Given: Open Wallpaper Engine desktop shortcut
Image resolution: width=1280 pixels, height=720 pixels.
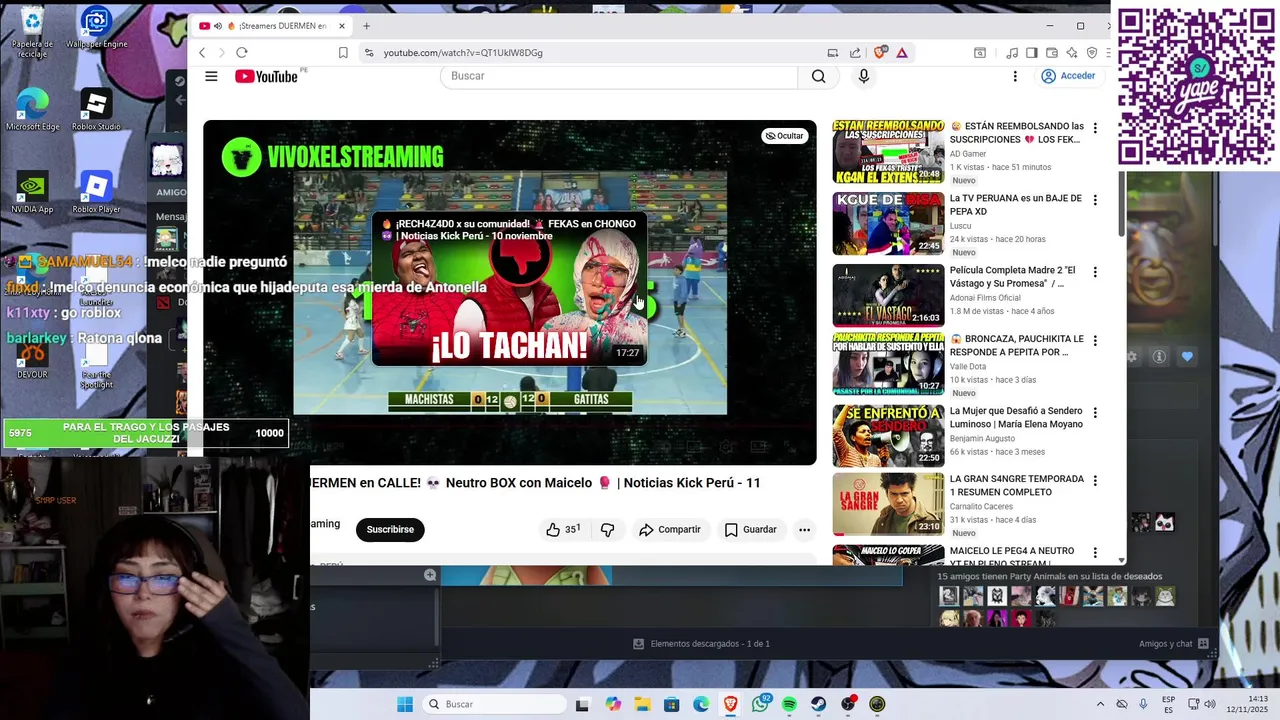Looking at the screenshot, I should coord(96,28).
